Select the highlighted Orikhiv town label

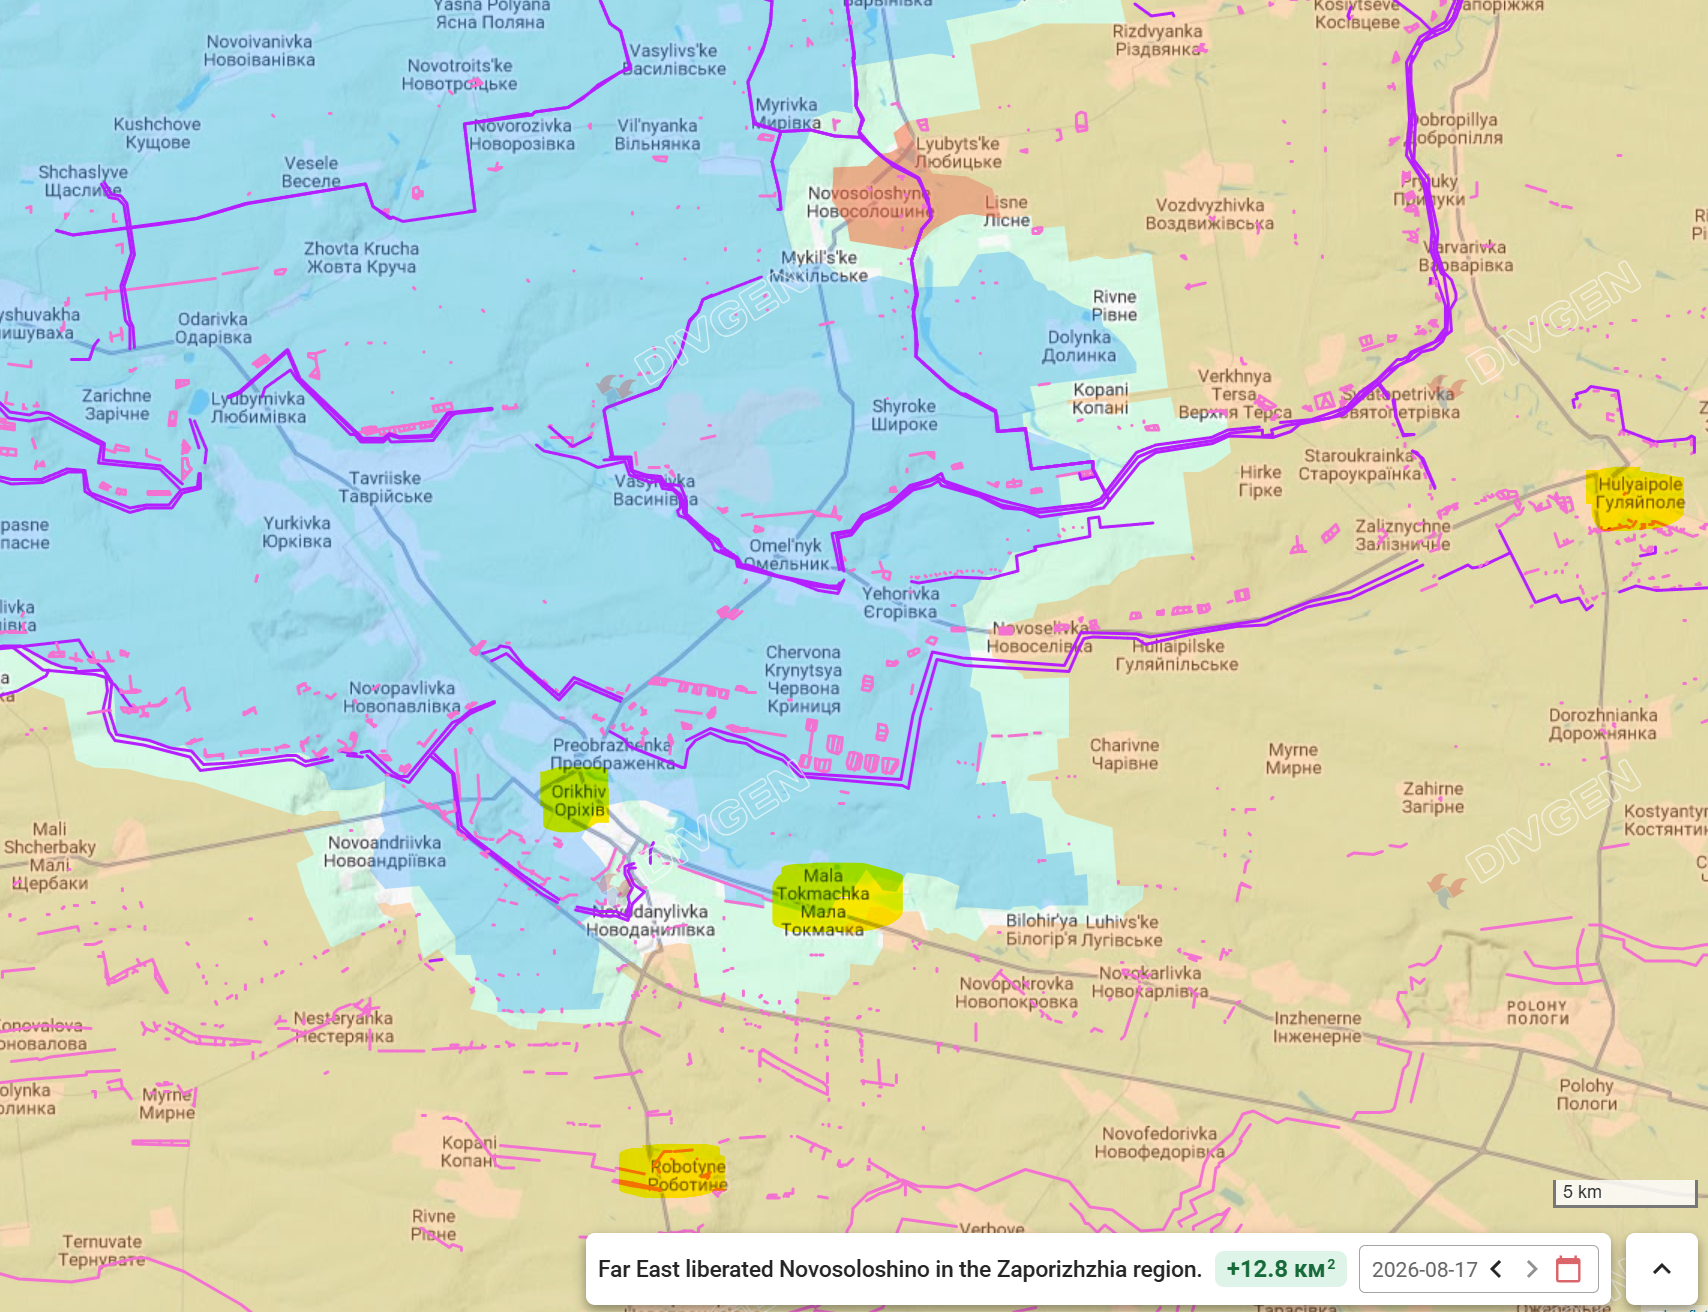tap(578, 800)
